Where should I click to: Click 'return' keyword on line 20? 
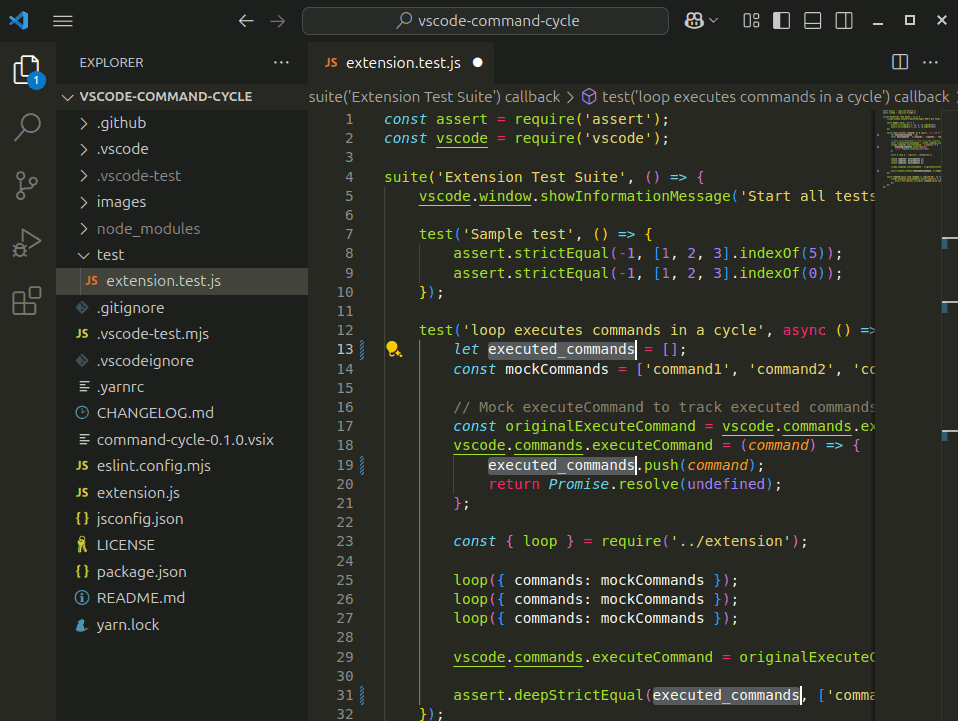(x=514, y=484)
